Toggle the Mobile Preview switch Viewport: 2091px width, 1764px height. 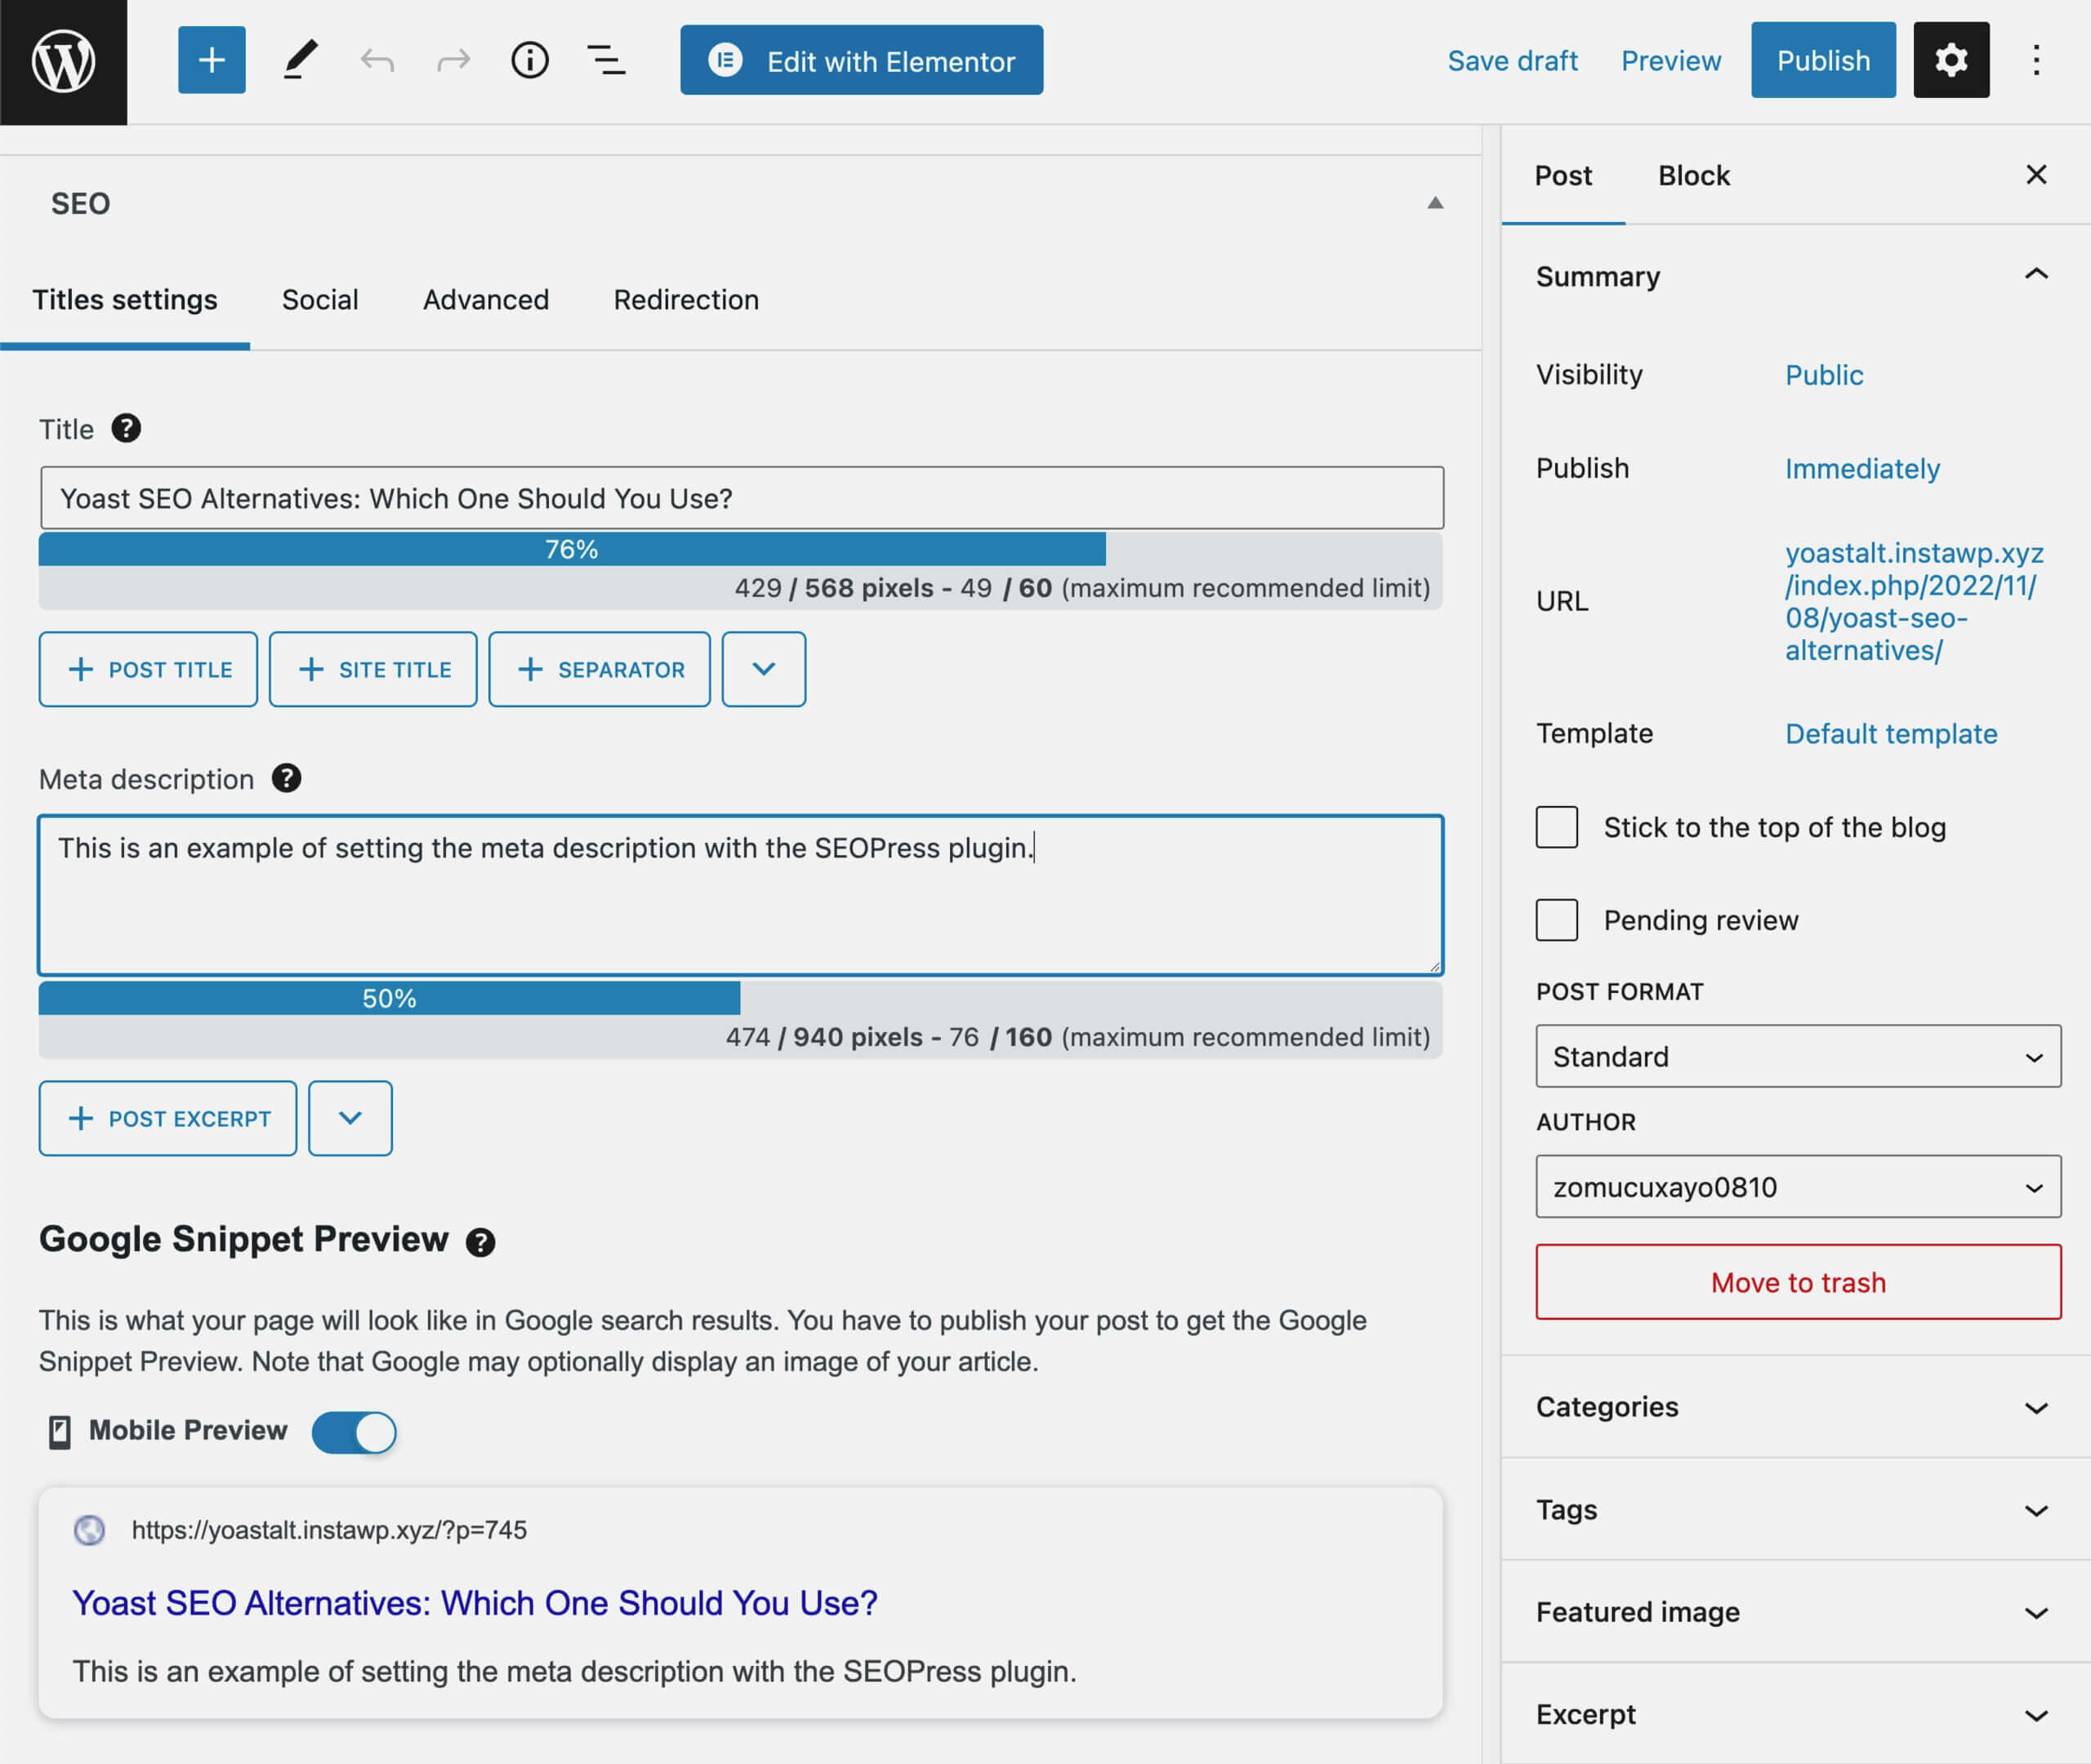point(354,1432)
